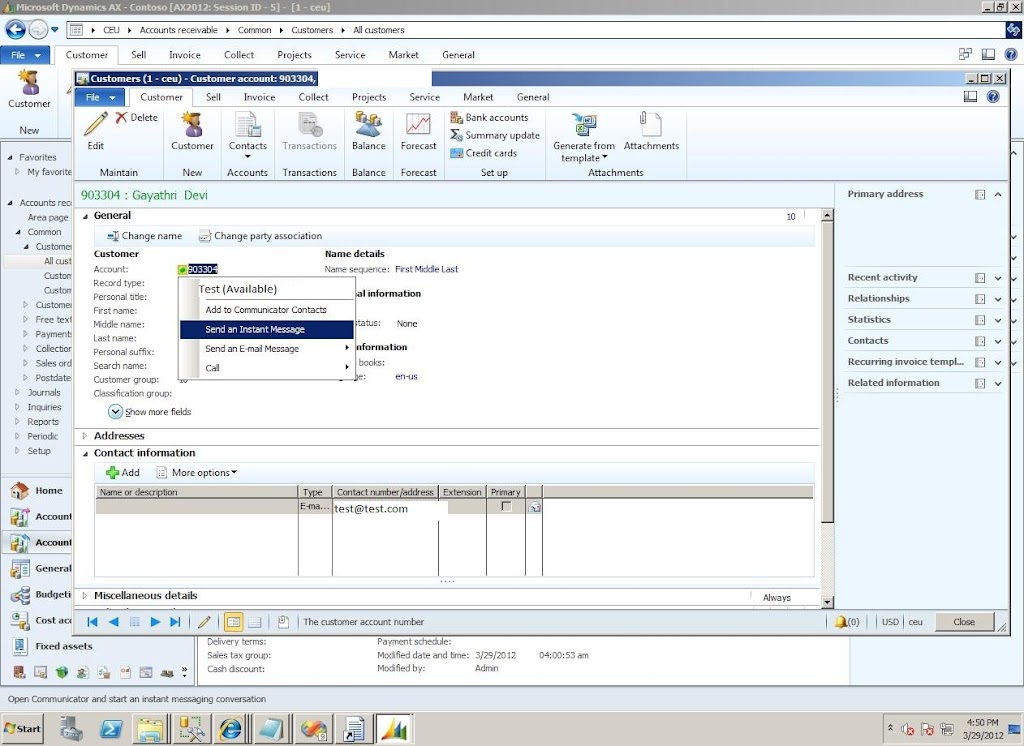1024x746 pixels.
Task: Click the scroll up arrow of the form
Action: (x=827, y=215)
